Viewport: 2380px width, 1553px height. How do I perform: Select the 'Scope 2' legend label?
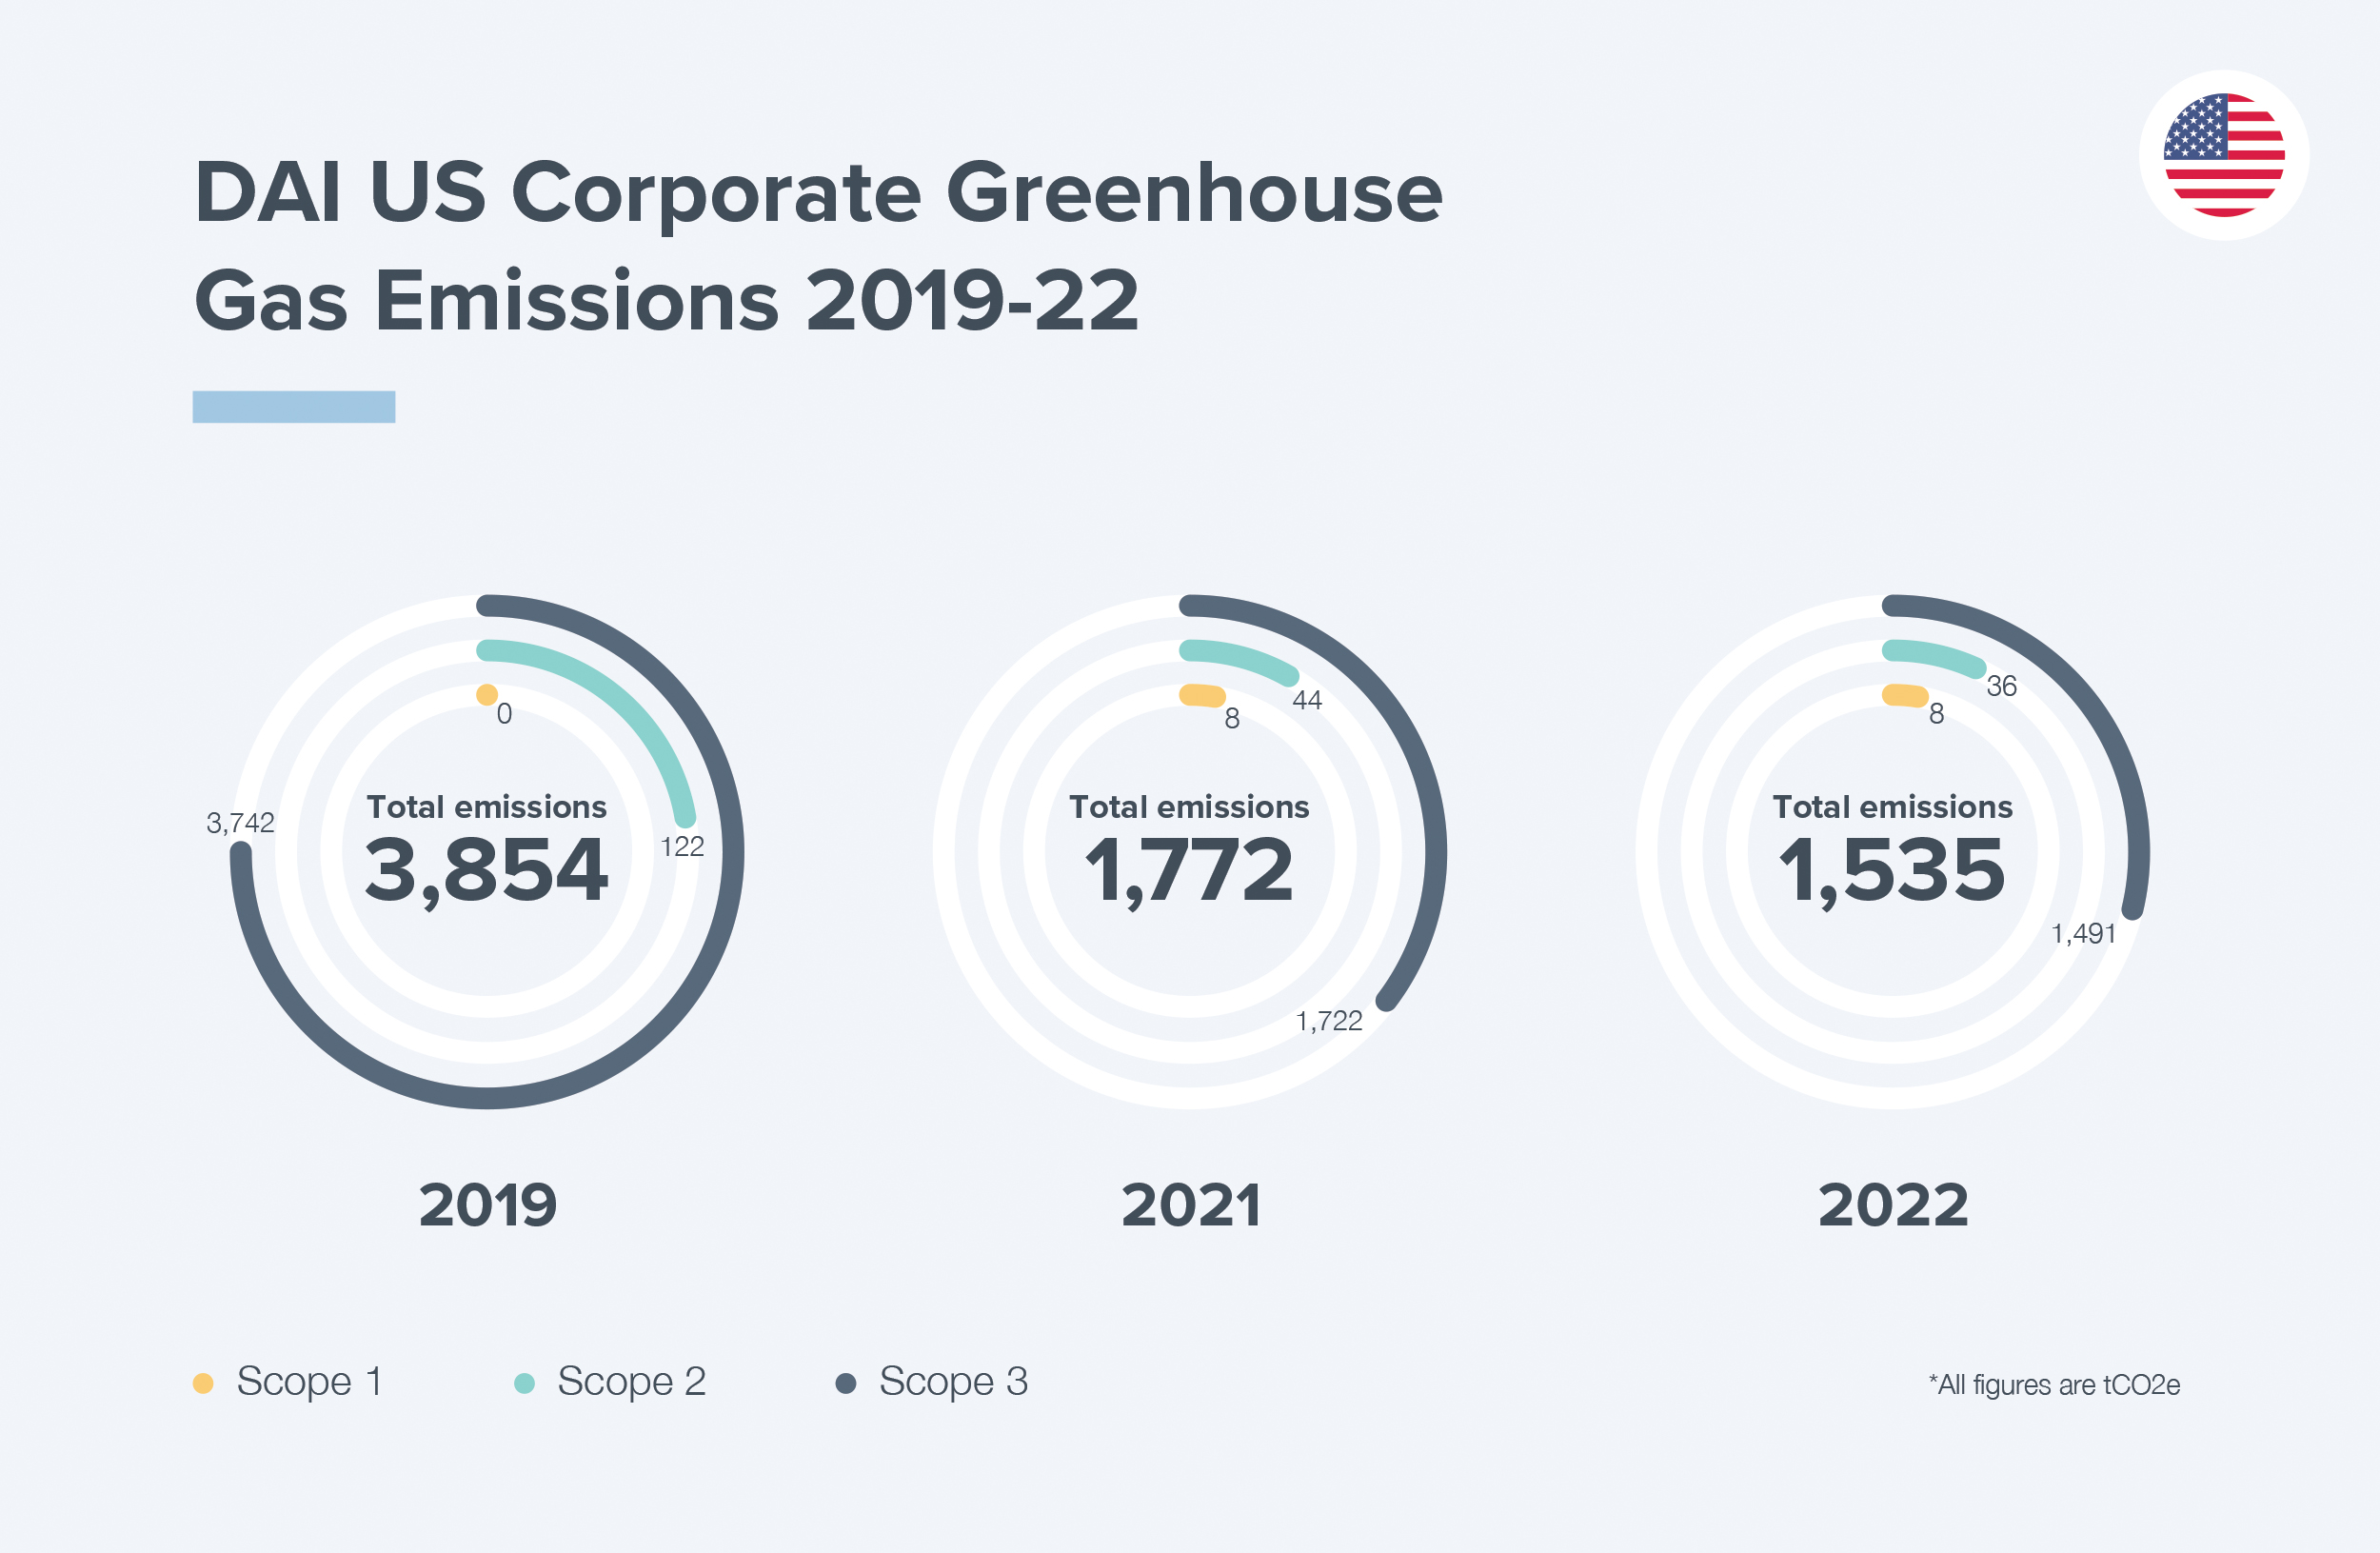pyautogui.click(x=632, y=1381)
